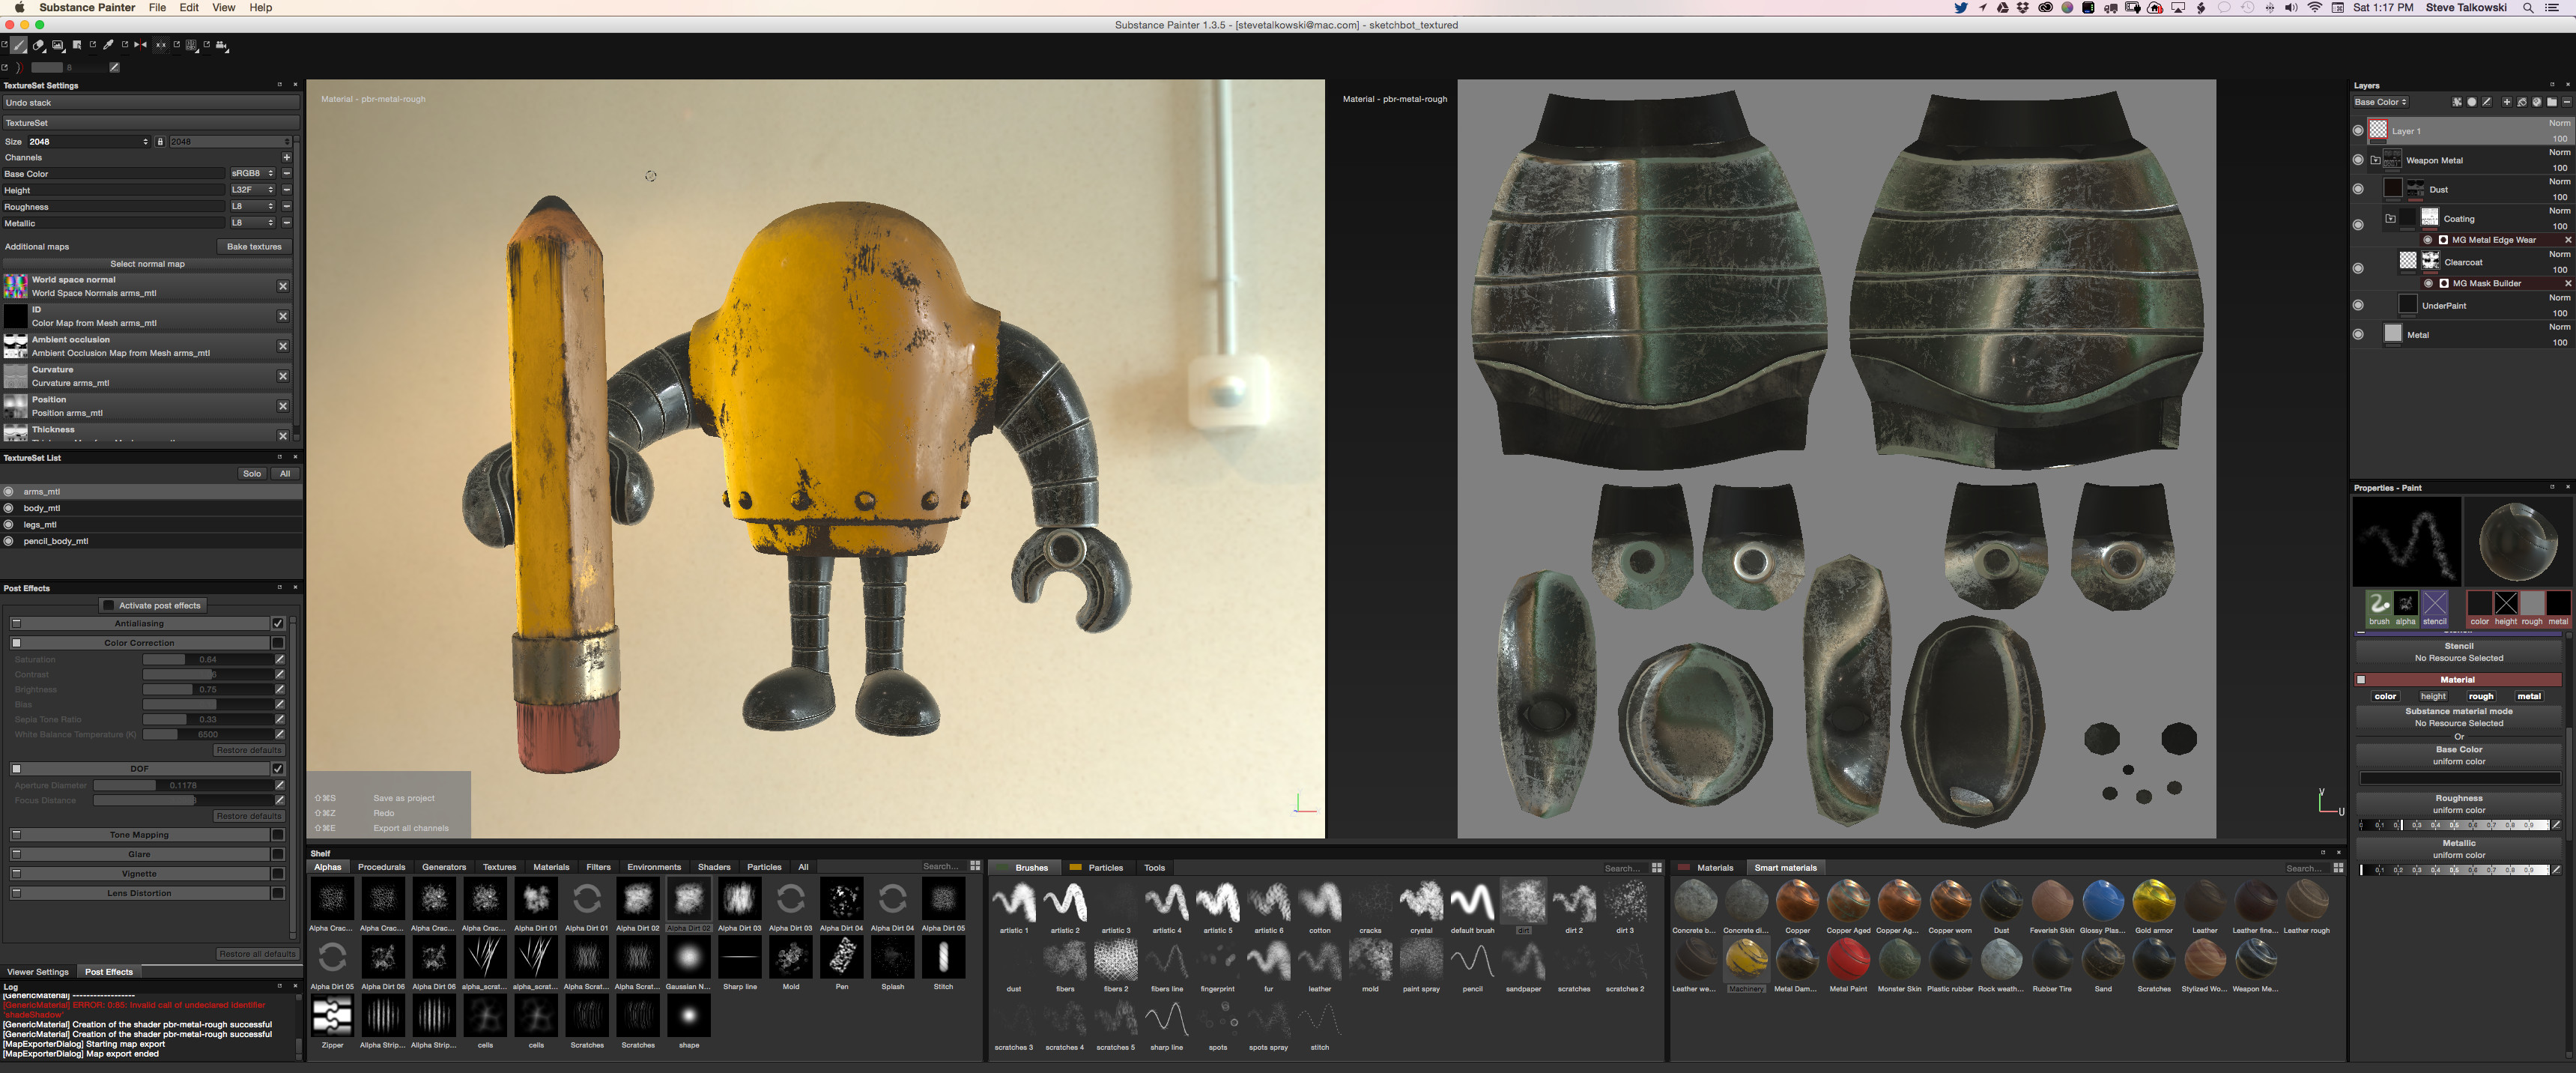Open the Base Color uniform color swatch
This screenshot has width=2576, height=1073.
2459,778
